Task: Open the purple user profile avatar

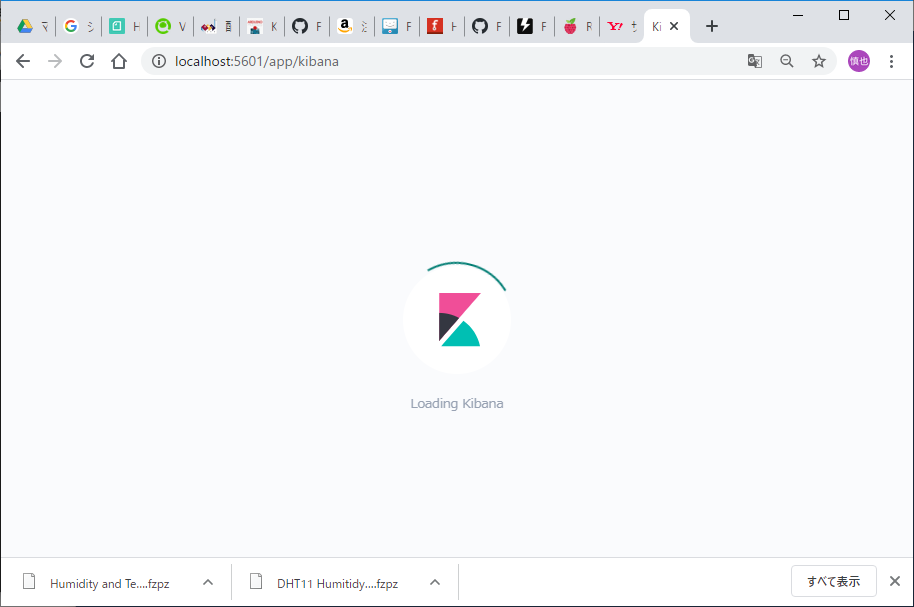Action: point(859,61)
